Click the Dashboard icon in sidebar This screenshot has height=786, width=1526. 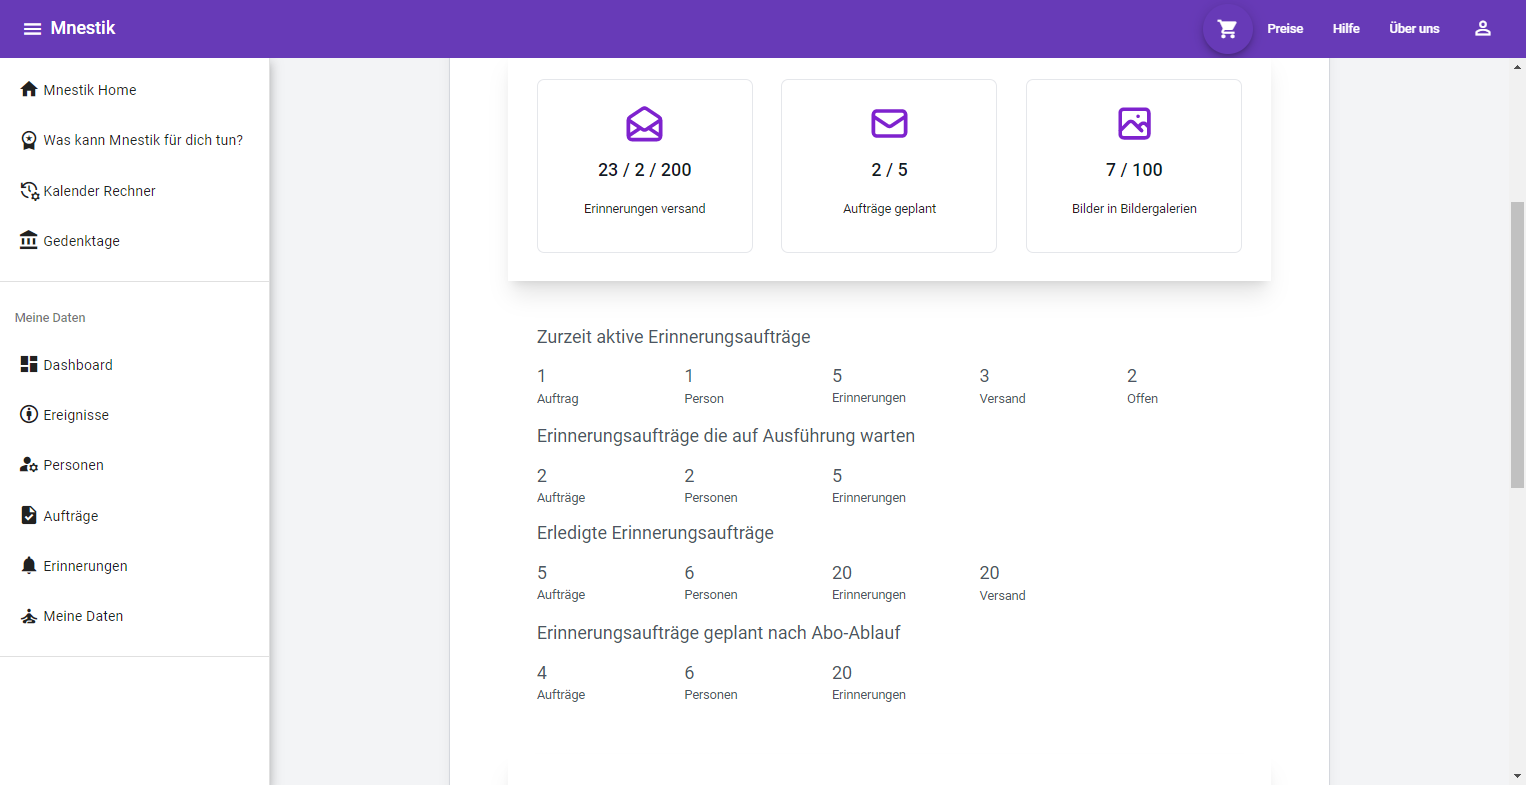point(29,365)
